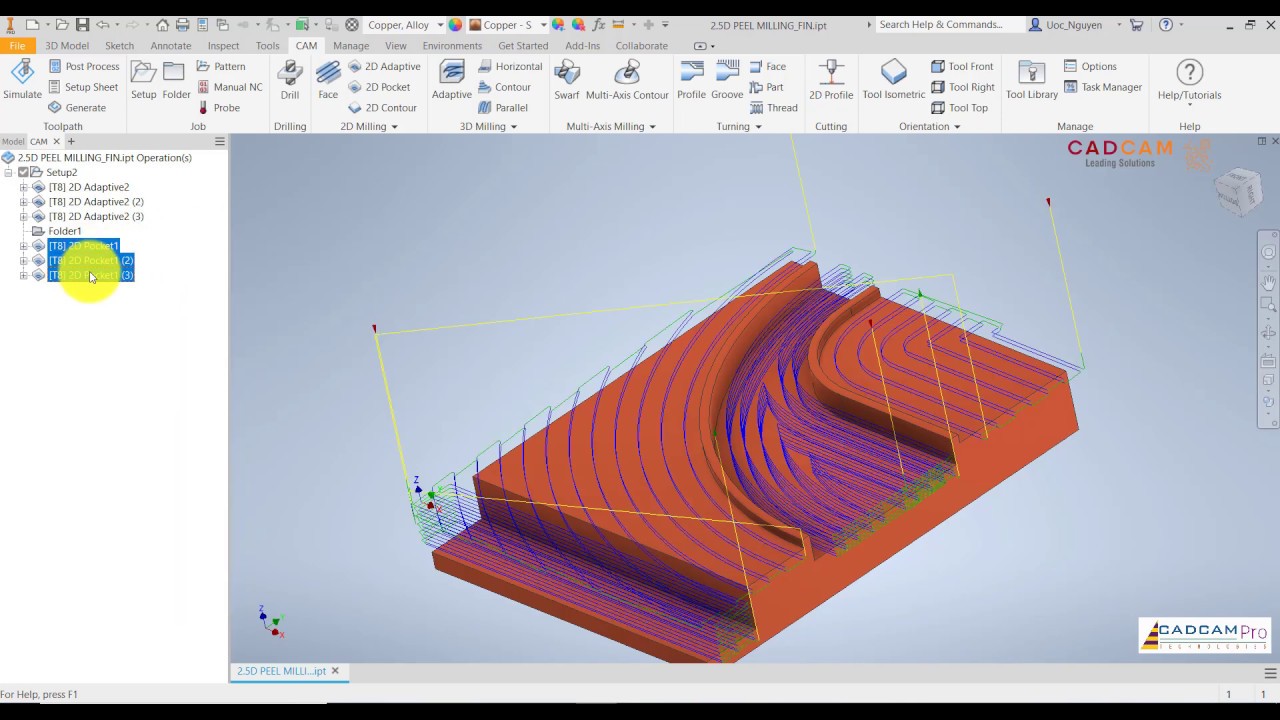Click the ViewCube in the viewport
Screen dimensions: 1280x720
(x=1240, y=190)
